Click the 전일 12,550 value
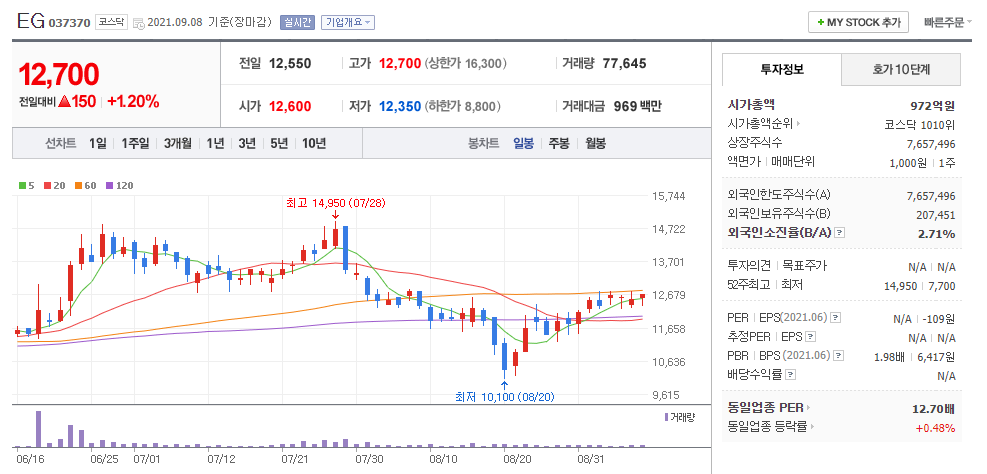 coord(290,64)
